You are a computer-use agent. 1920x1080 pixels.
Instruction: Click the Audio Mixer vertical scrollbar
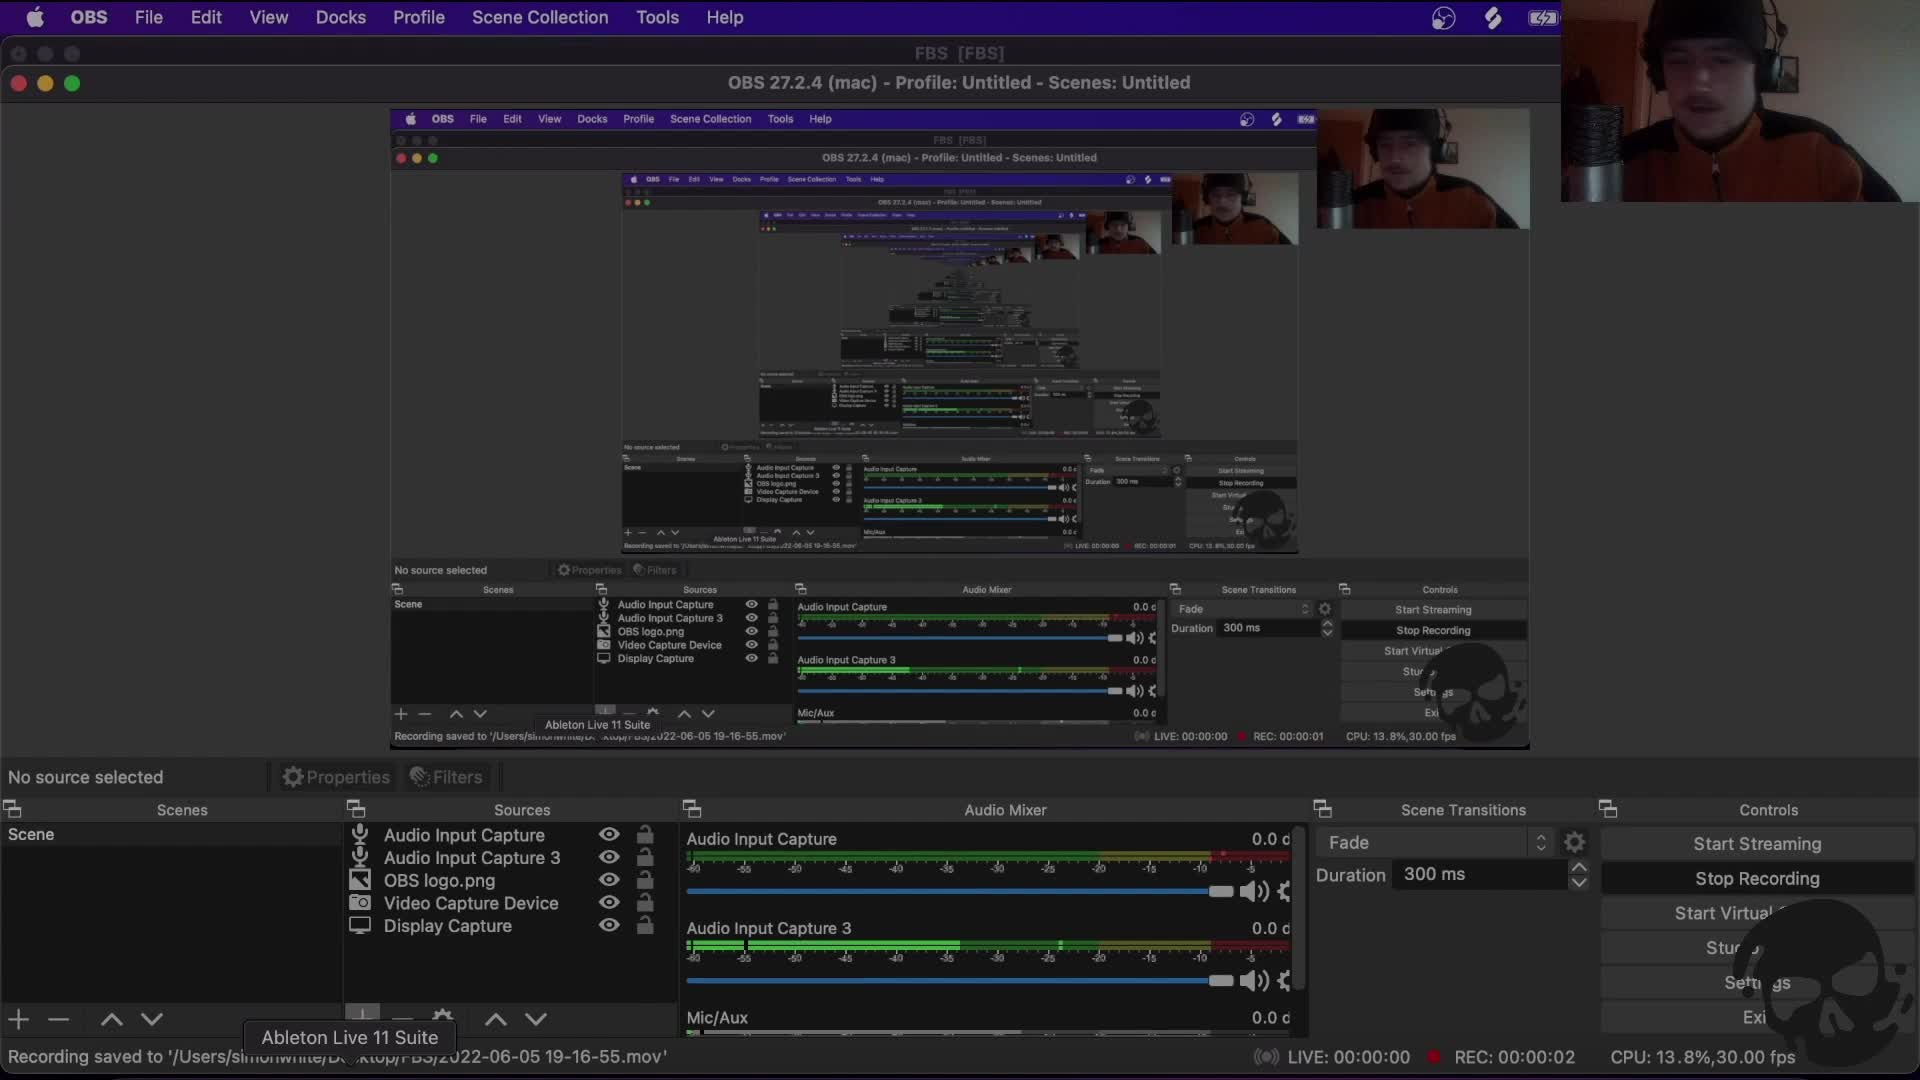[x=1298, y=910]
